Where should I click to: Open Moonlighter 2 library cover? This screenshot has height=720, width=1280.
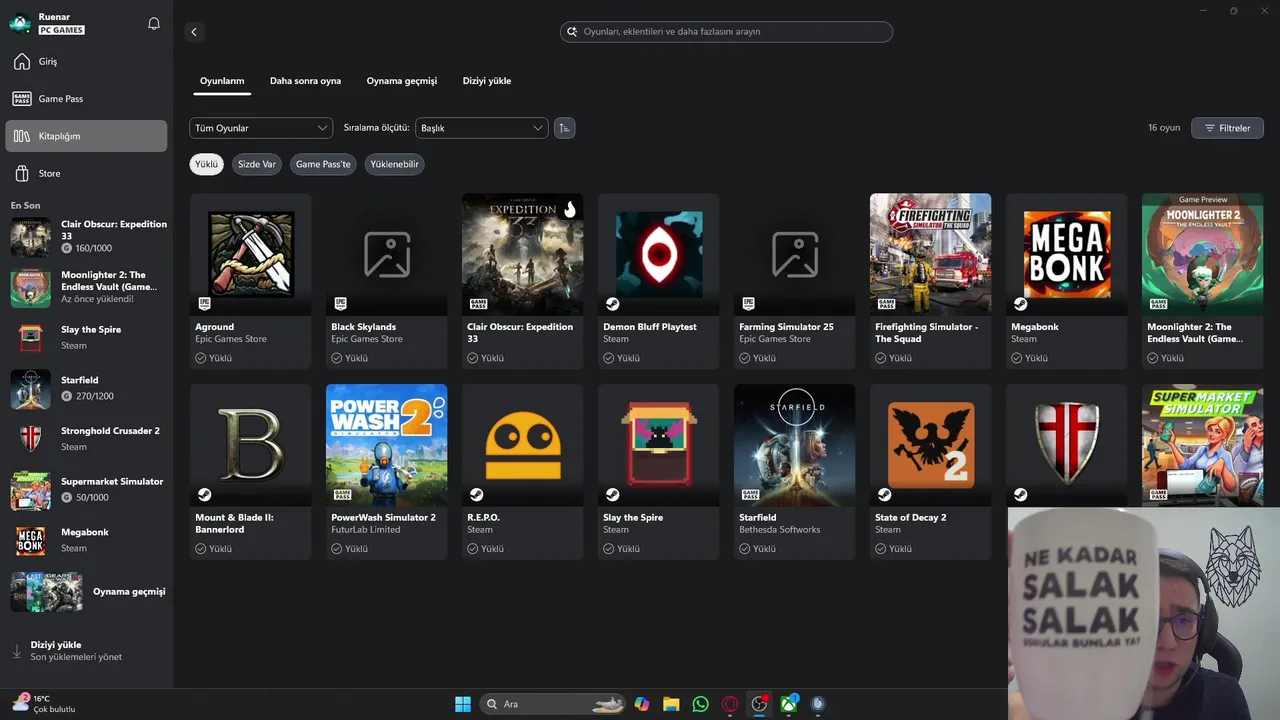(x=1202, y=254)
